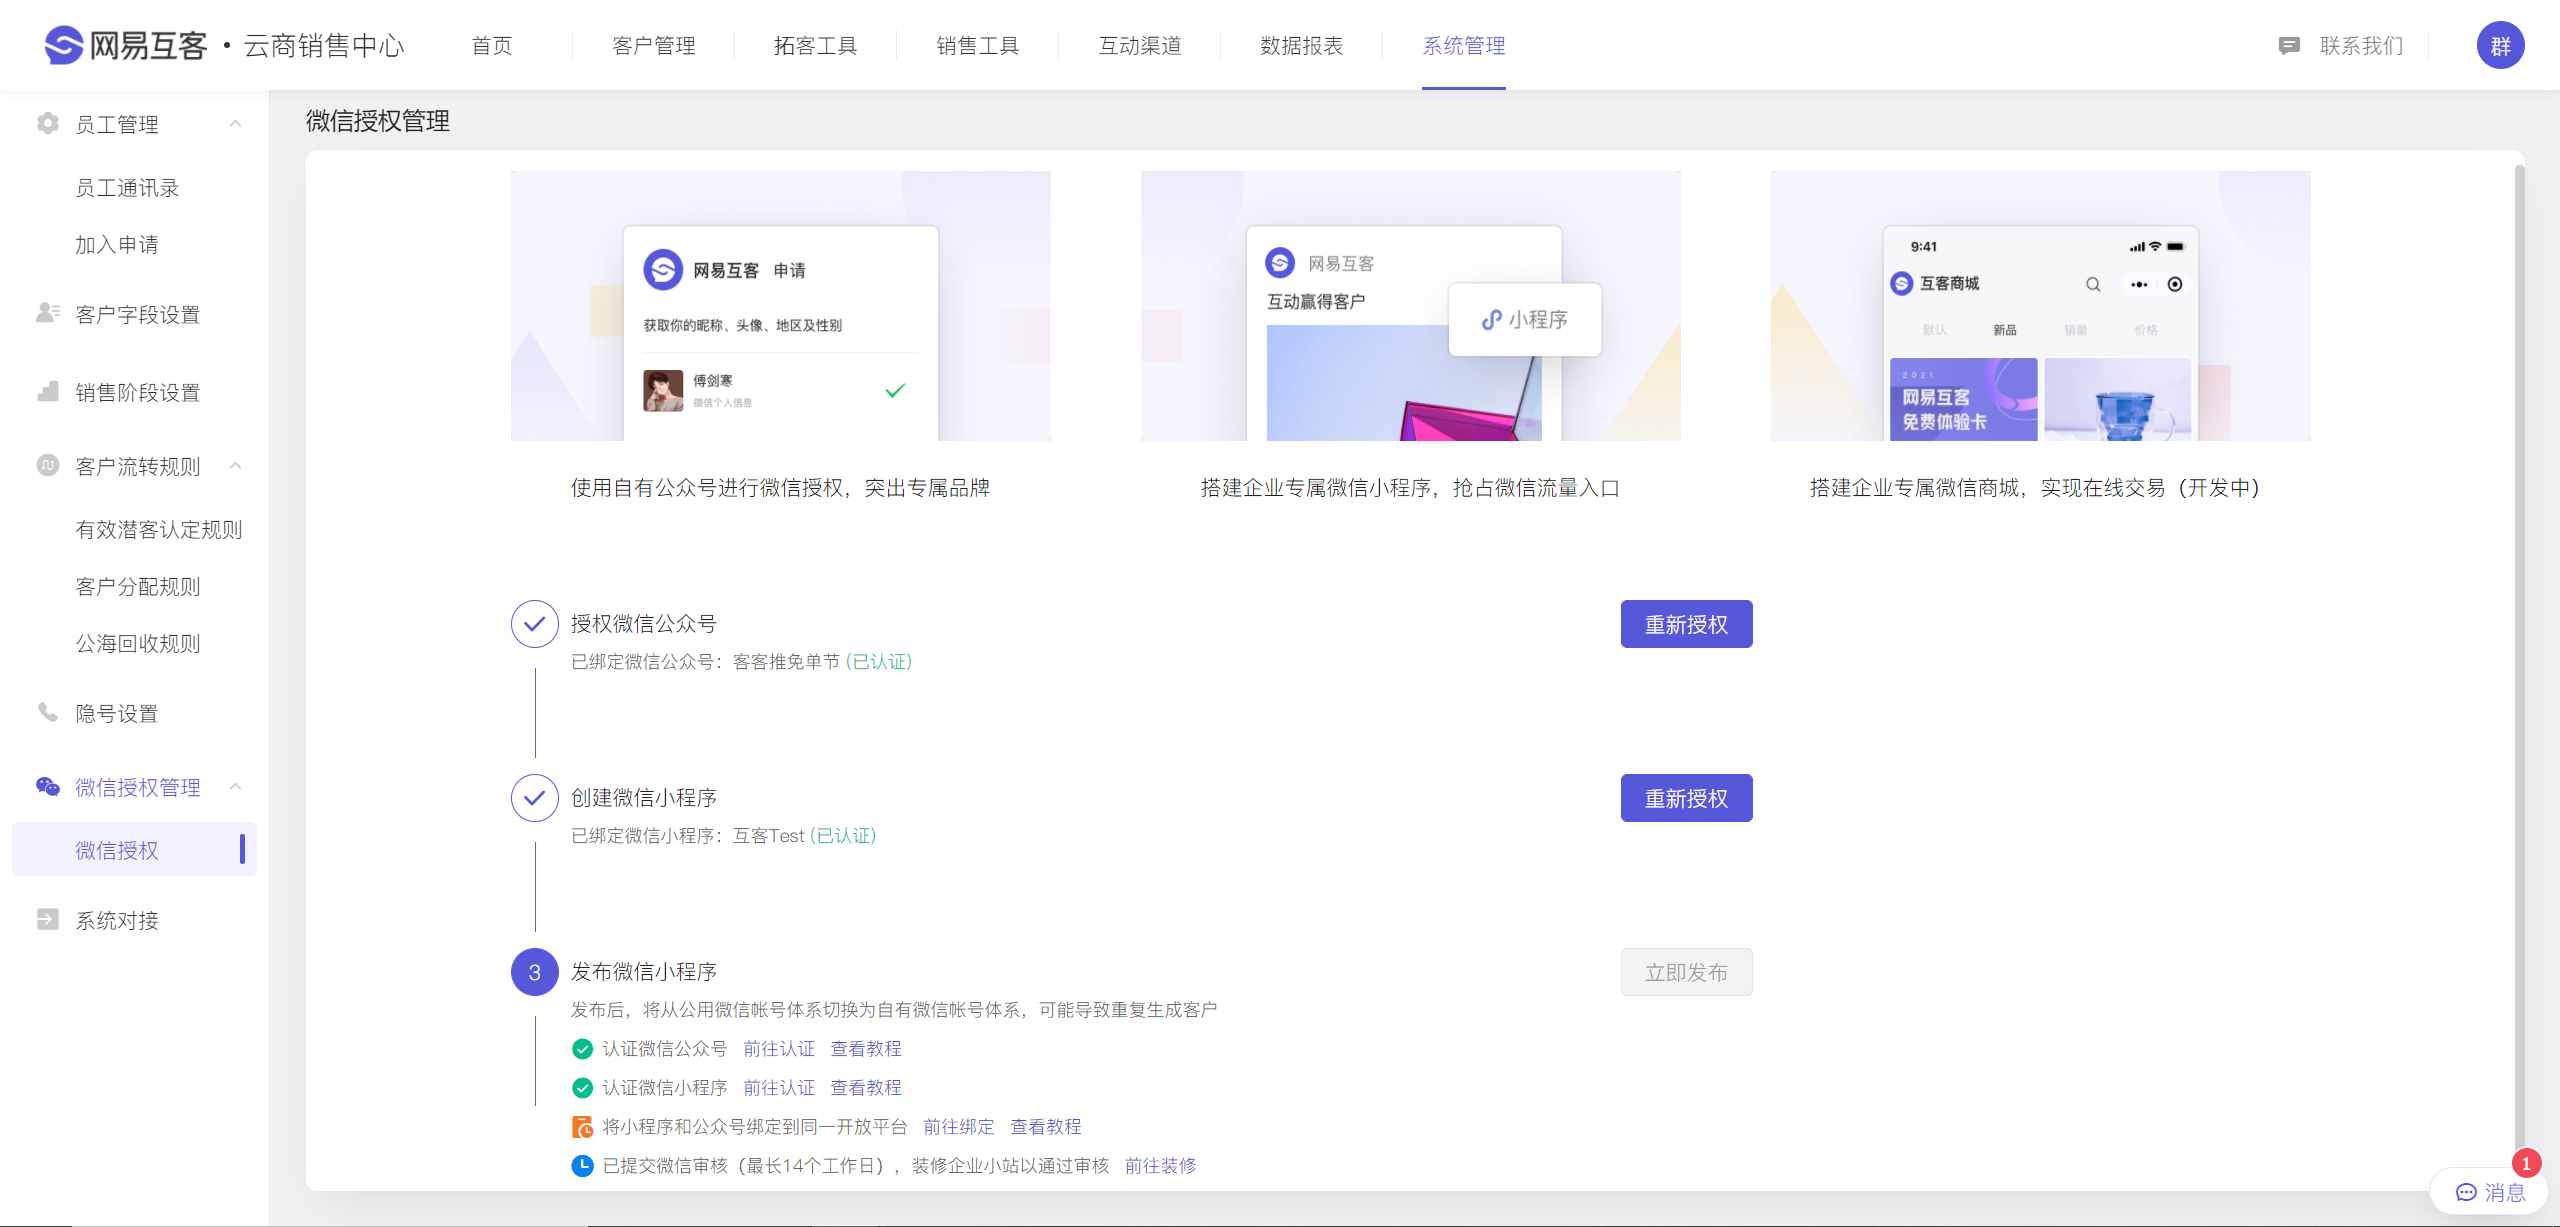Collapse the 客户流转规则 section chevron
Screen dimensions: 2560x1227
tap(236, 466)
